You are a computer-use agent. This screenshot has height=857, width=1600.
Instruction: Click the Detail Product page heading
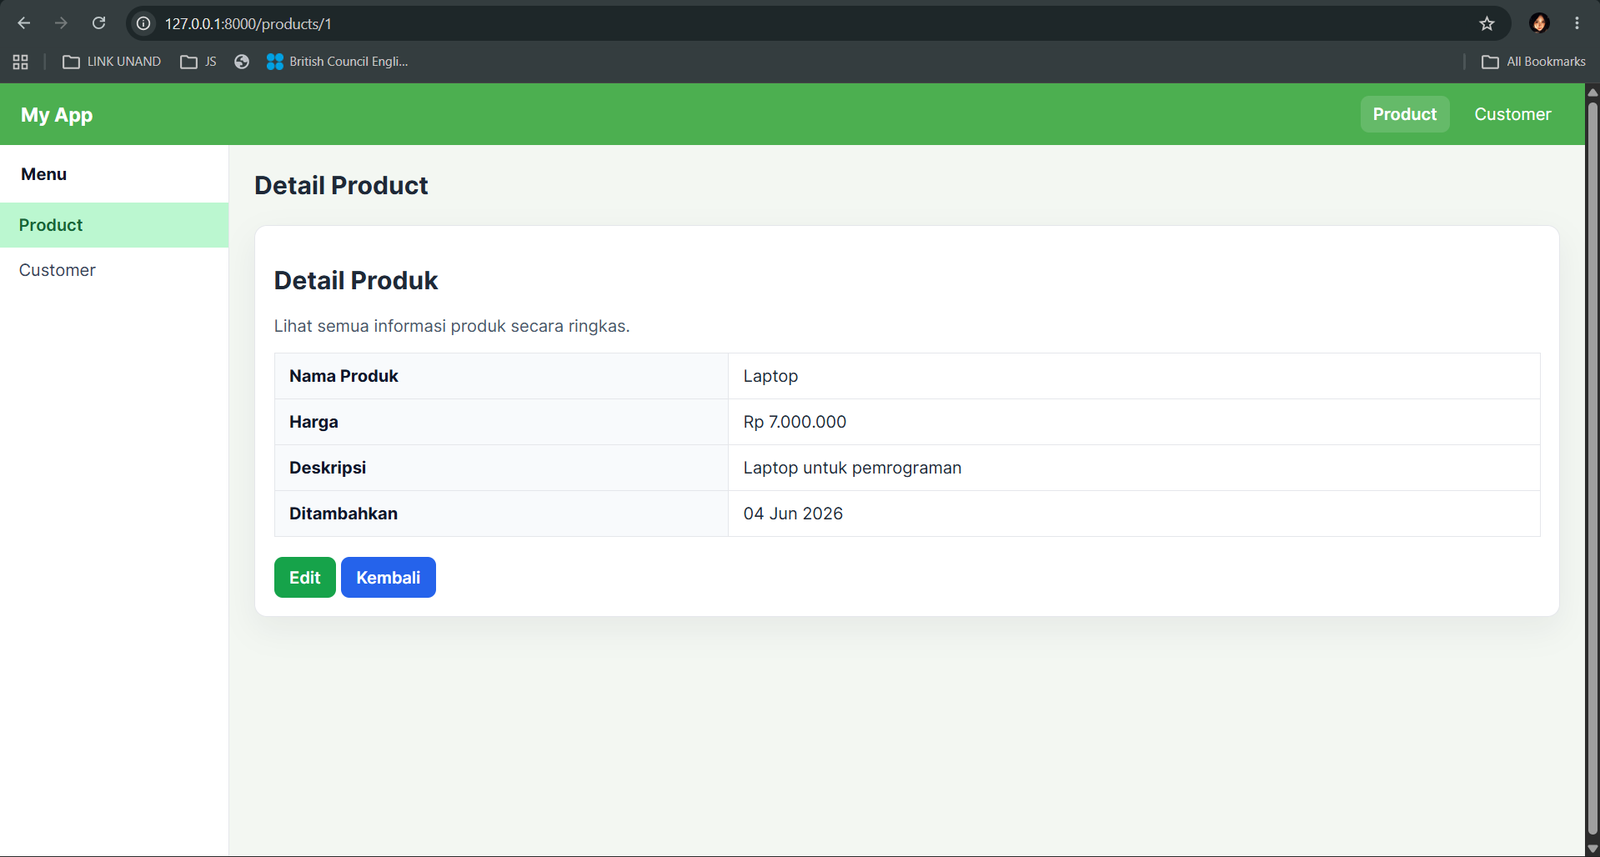pos(341,185)
